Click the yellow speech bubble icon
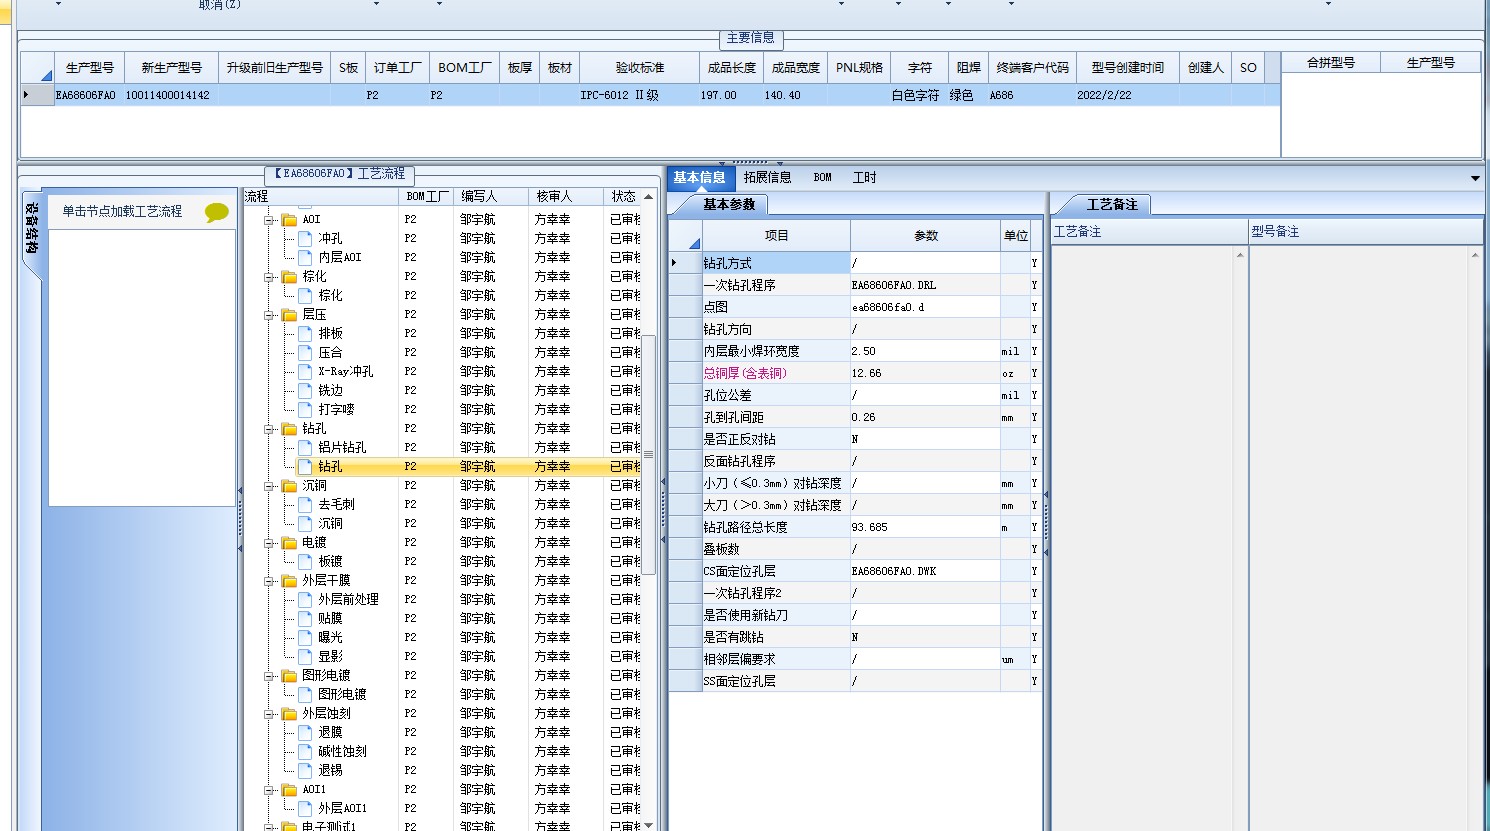This screenshot has width=1490, height=831. (216, 212)
